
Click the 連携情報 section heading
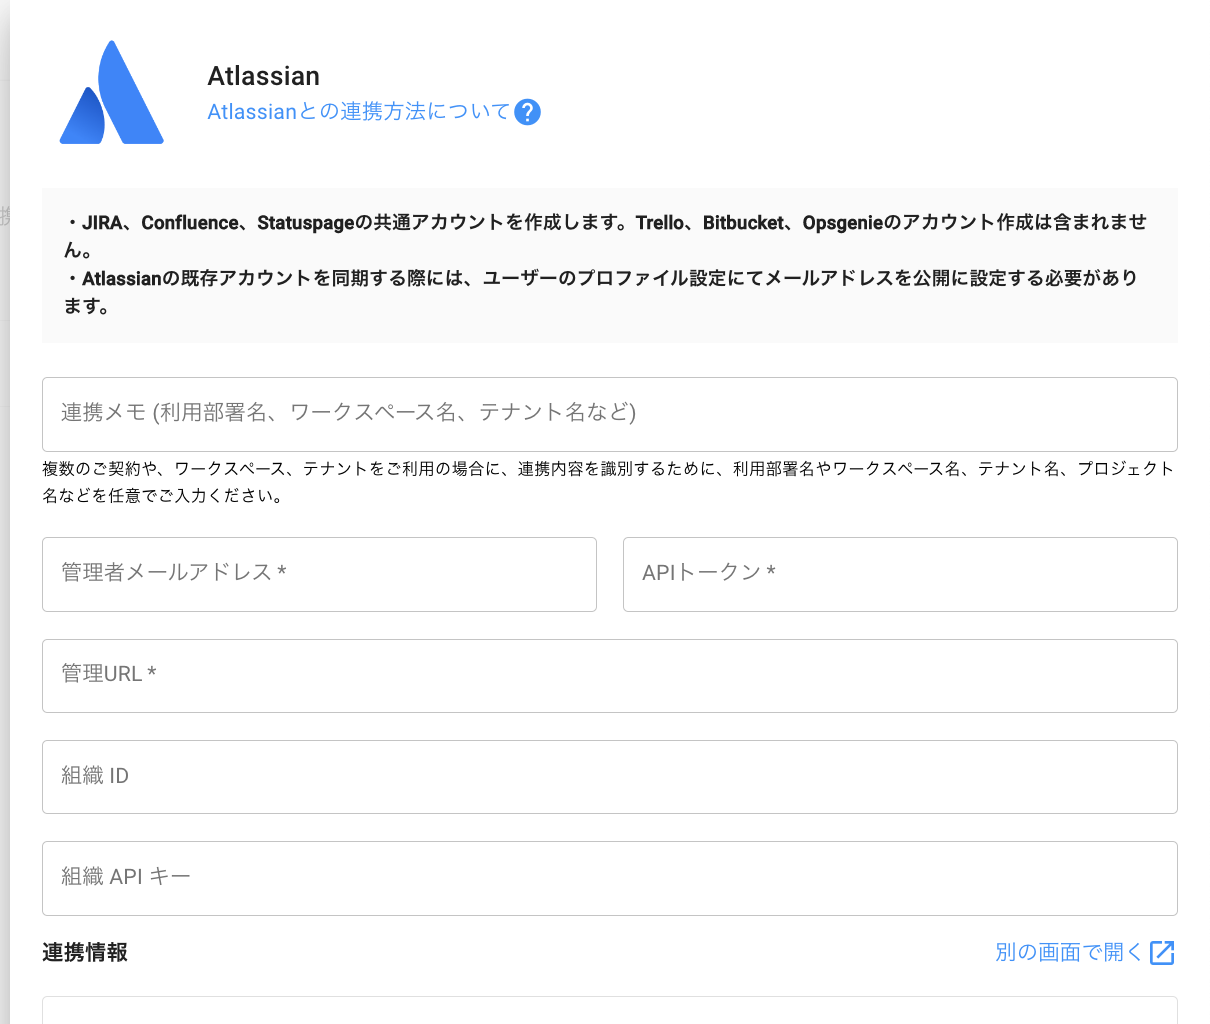(x=85, y=953)
